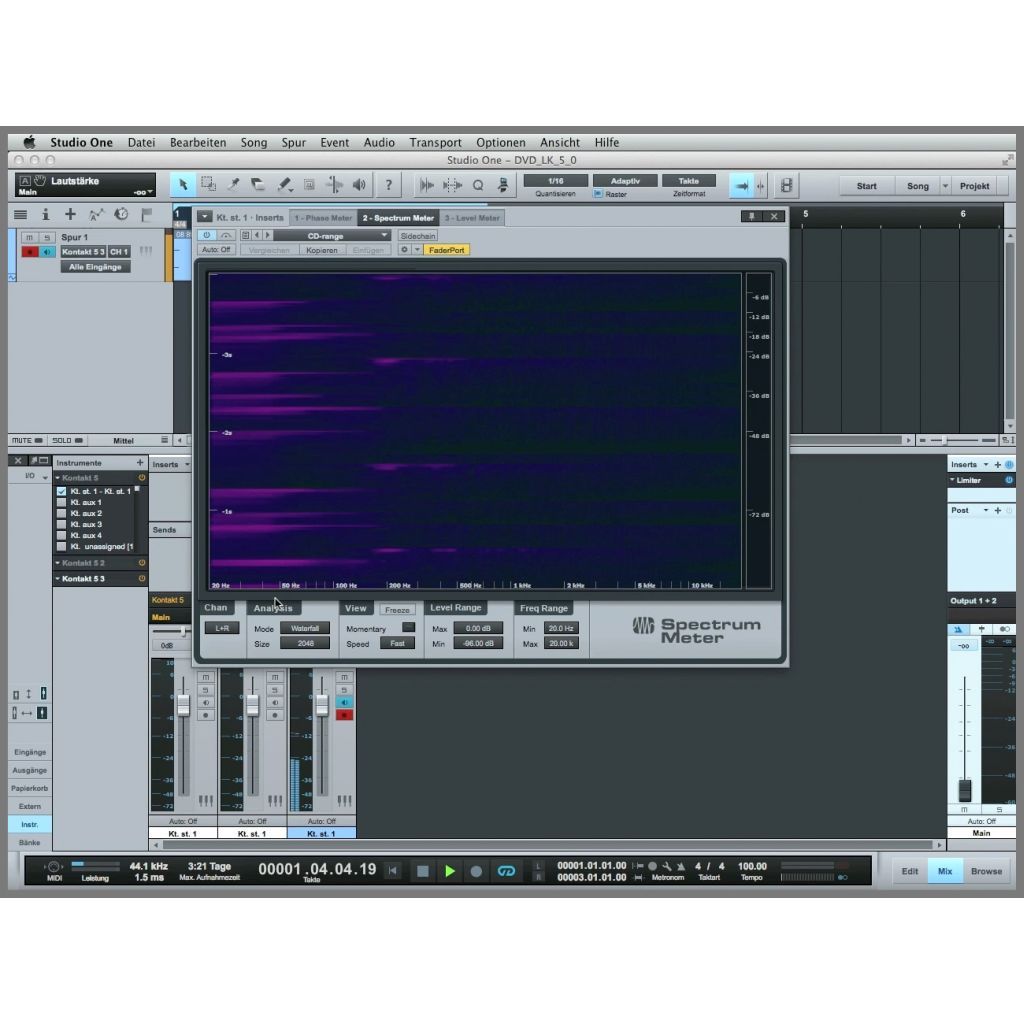Screen dimensions: 1024x1024
Task: Click the Q quantize icon in toolbar
Action: [x=478, y=185]
